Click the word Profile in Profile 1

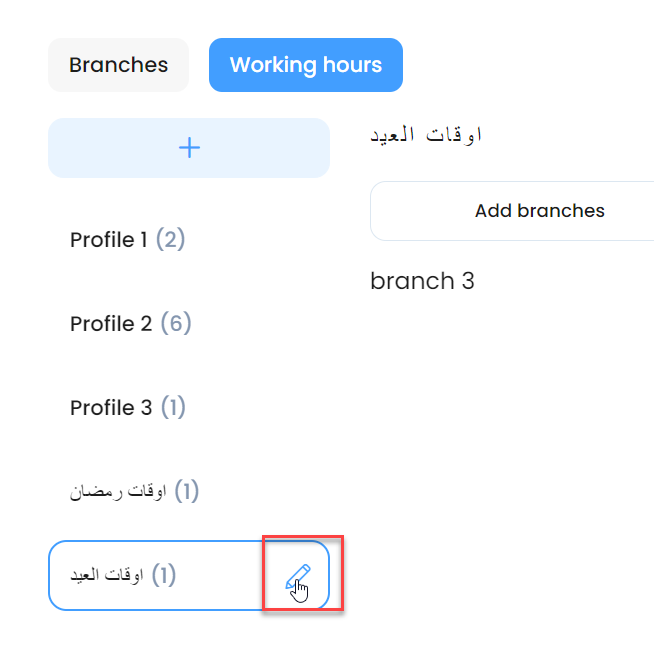click(x=102, y=239)
